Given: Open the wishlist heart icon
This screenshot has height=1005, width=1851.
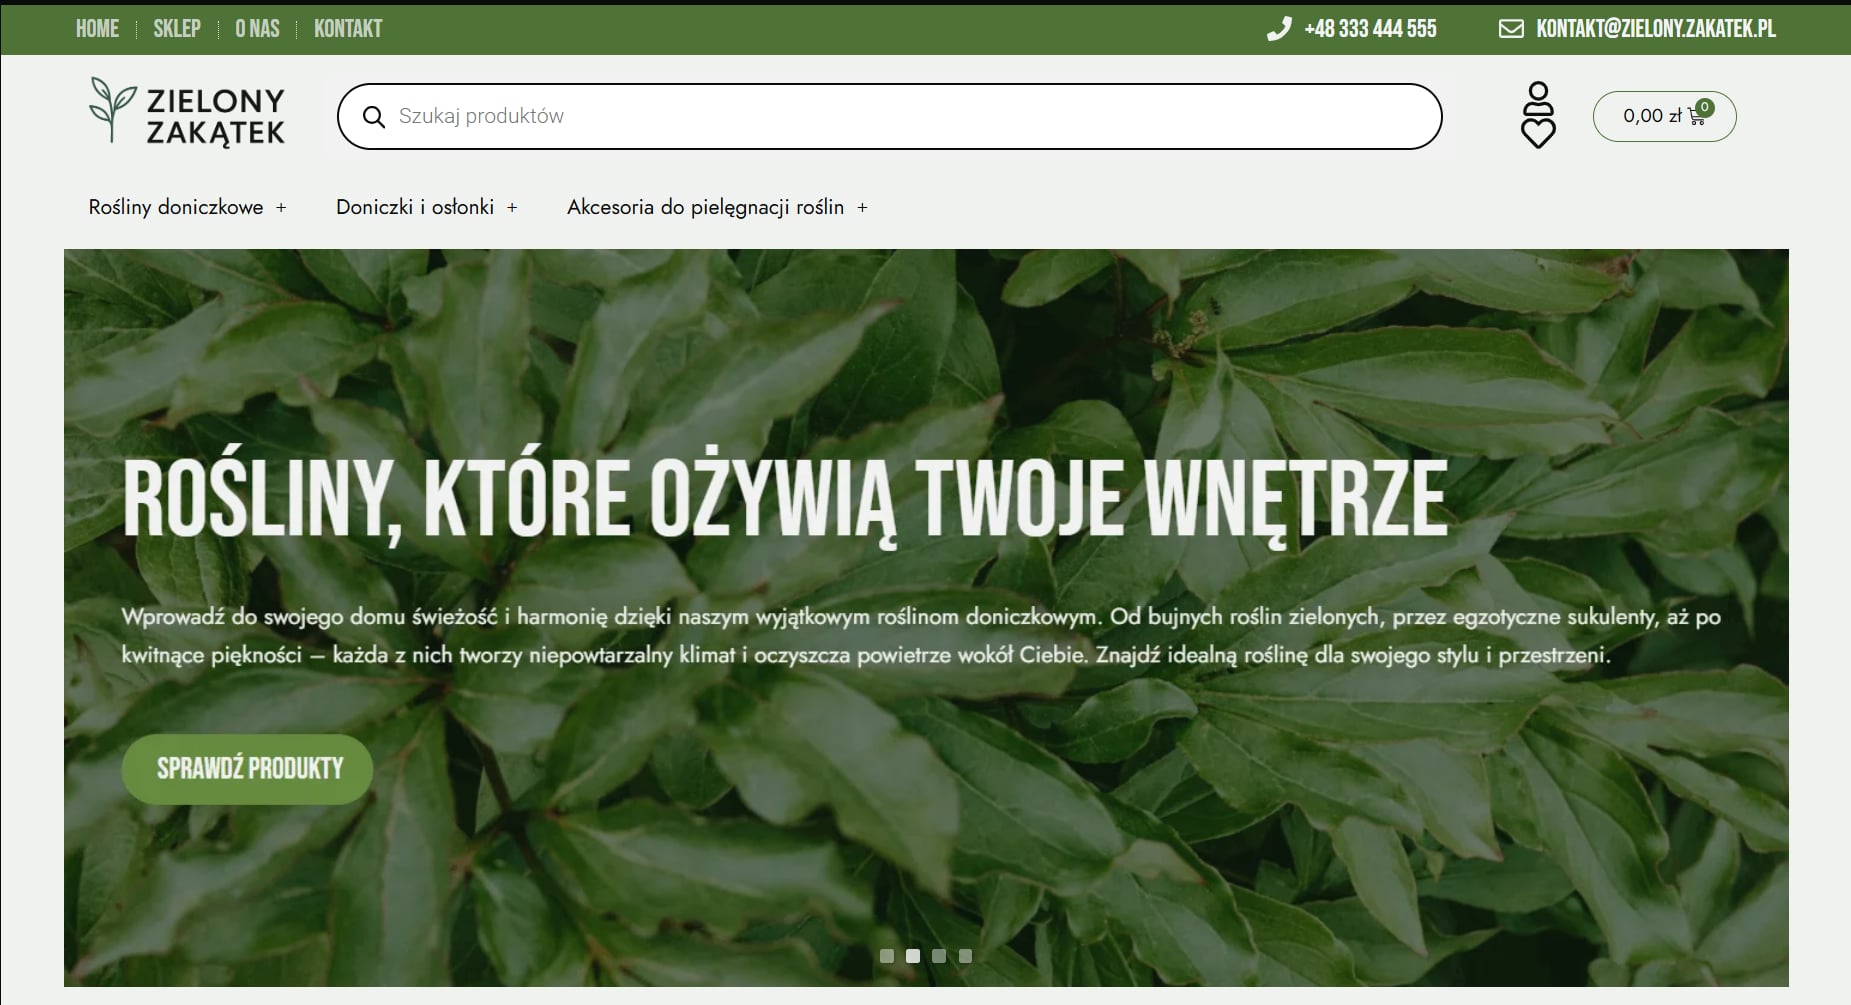Looking at the screenshot, I should tap(1538, 132).
